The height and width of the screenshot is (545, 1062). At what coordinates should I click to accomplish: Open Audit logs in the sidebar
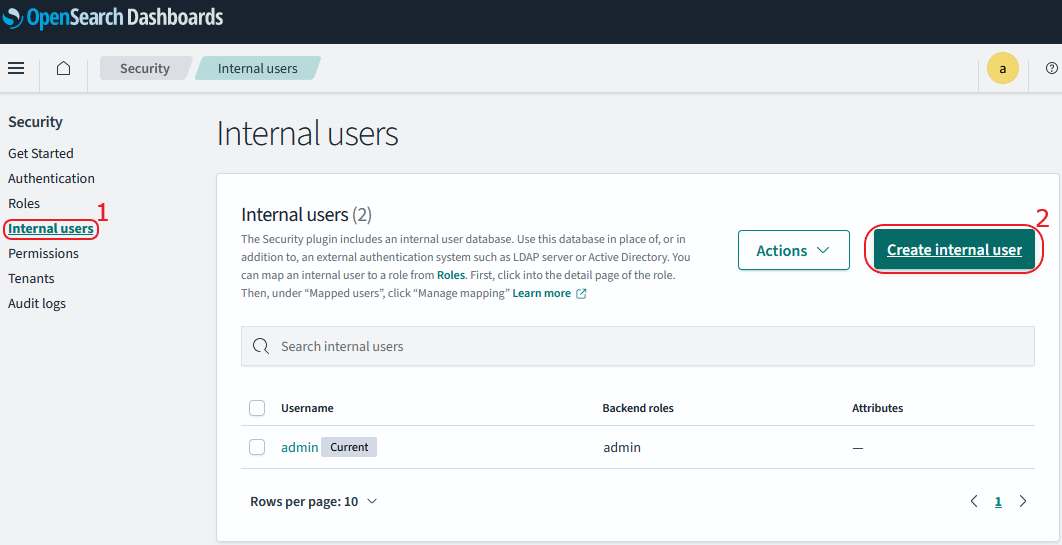pyautogui.click(x=37, y=304)
